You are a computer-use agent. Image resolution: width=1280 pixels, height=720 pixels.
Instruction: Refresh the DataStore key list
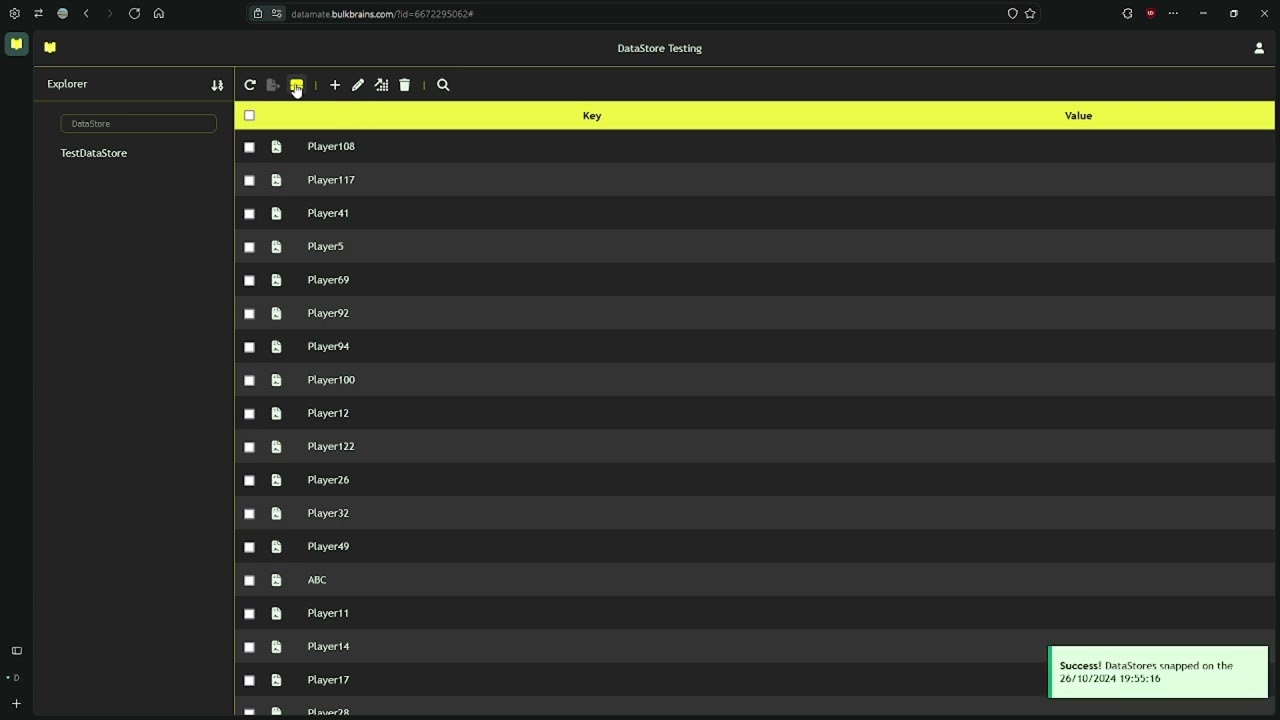pos(250,85)
